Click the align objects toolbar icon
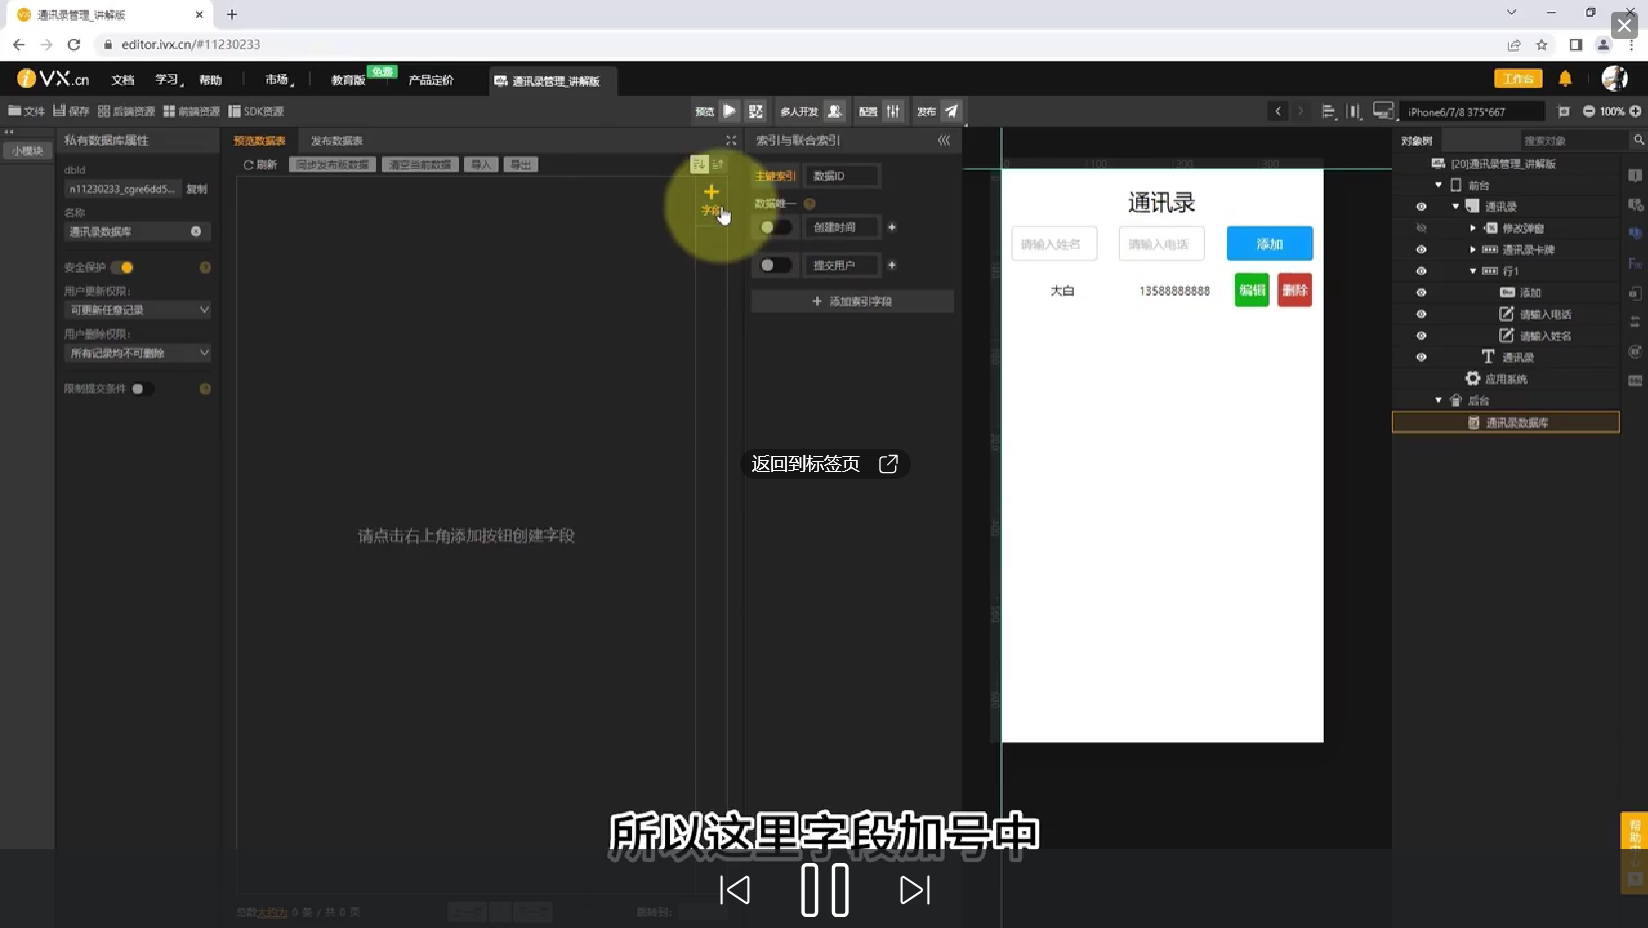The height and width of the screenshot is (928, 1648). [1328, 111]
